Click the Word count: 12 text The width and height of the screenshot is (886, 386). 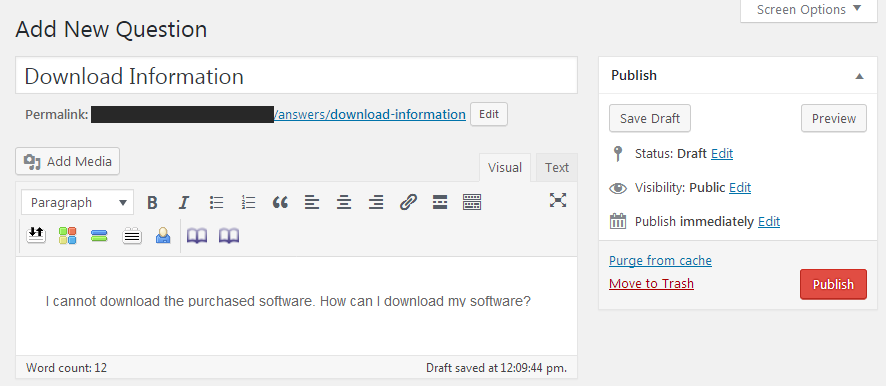point(66,368)
